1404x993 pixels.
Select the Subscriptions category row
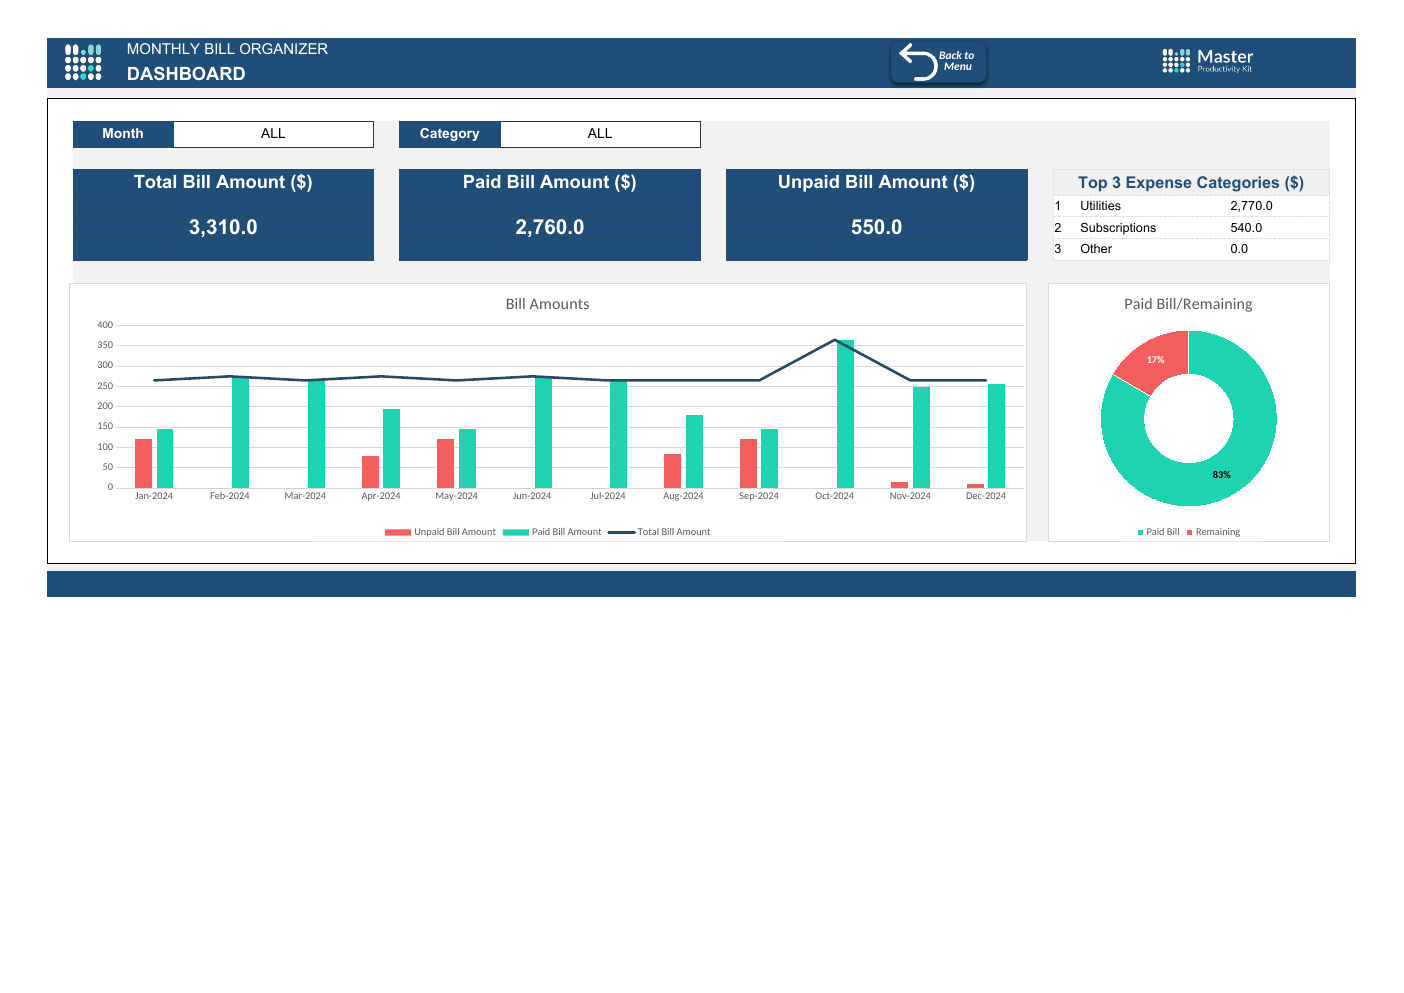click(1191, 228)
